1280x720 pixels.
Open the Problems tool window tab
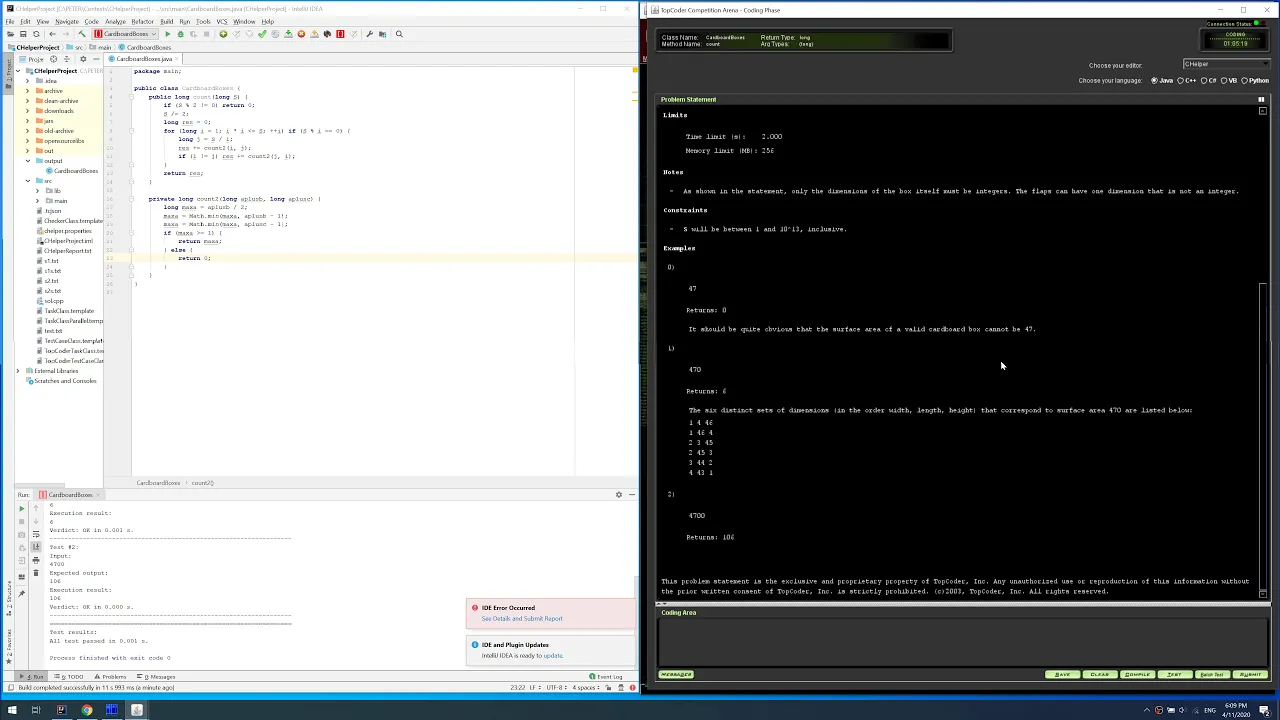tap(111, 677)
